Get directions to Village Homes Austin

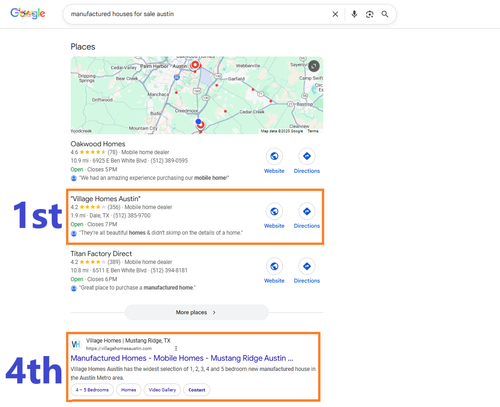pos(307,211)
